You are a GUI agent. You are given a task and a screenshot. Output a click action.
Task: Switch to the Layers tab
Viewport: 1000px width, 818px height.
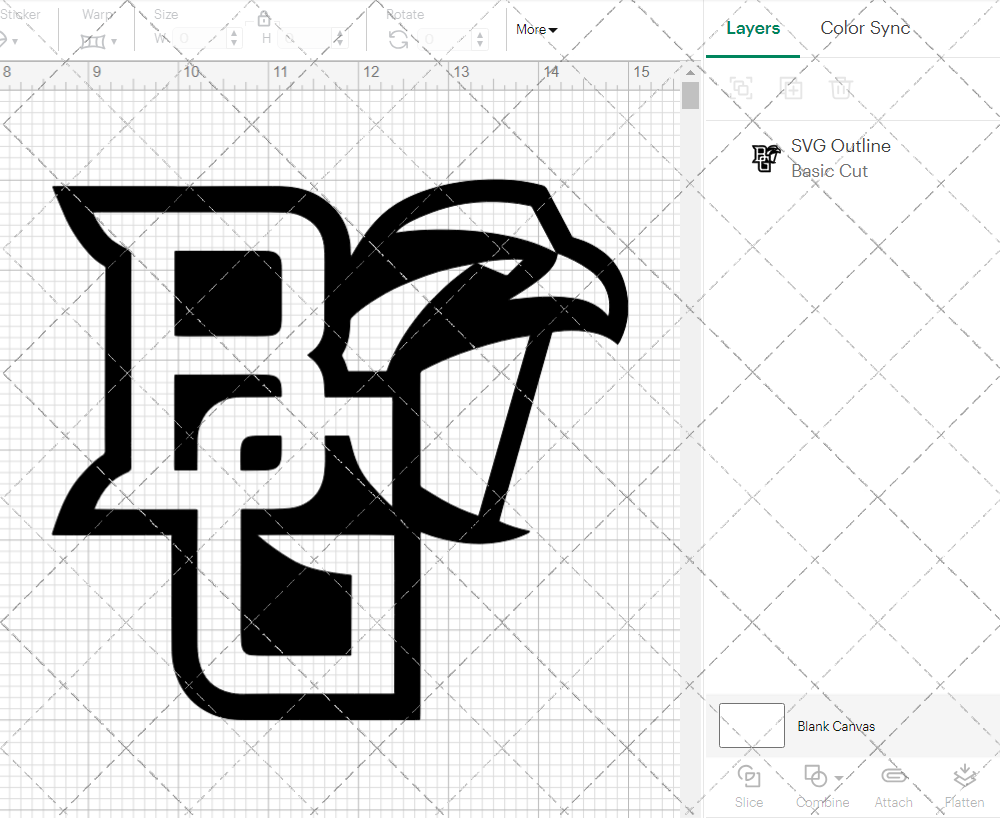(x=753, y=28)
